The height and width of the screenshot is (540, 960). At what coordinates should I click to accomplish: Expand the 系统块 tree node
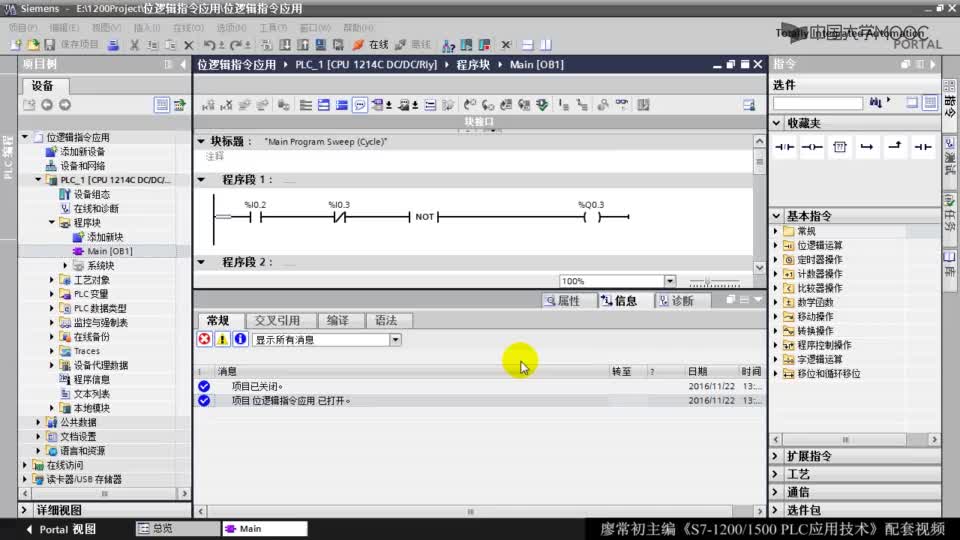pos(66,266)
